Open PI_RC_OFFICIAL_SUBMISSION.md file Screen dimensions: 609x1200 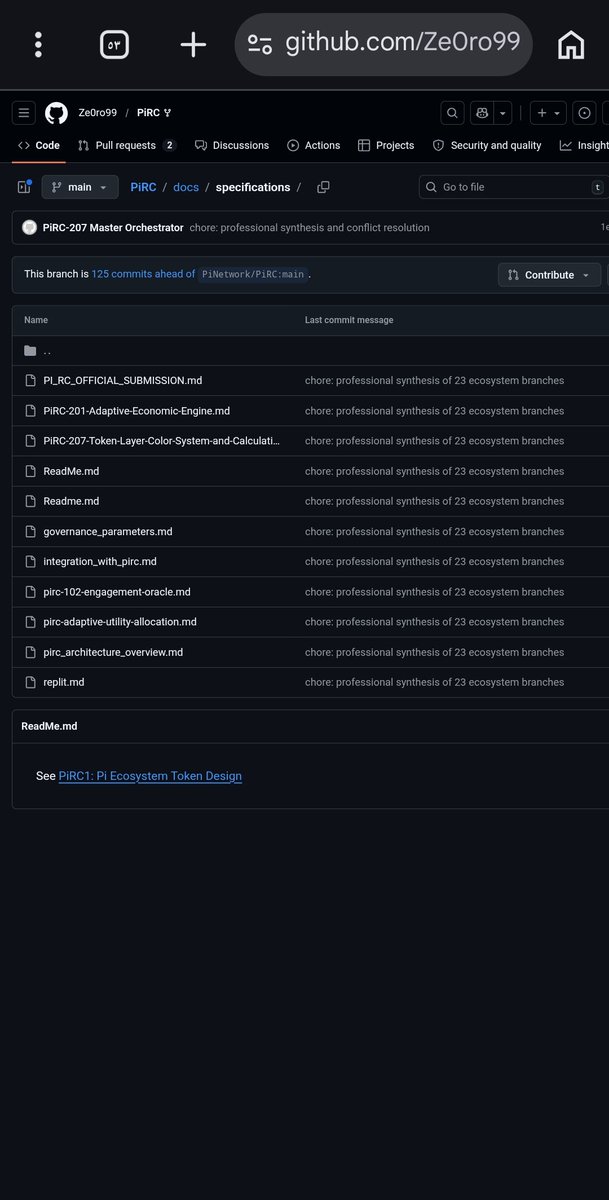[123, 381]
